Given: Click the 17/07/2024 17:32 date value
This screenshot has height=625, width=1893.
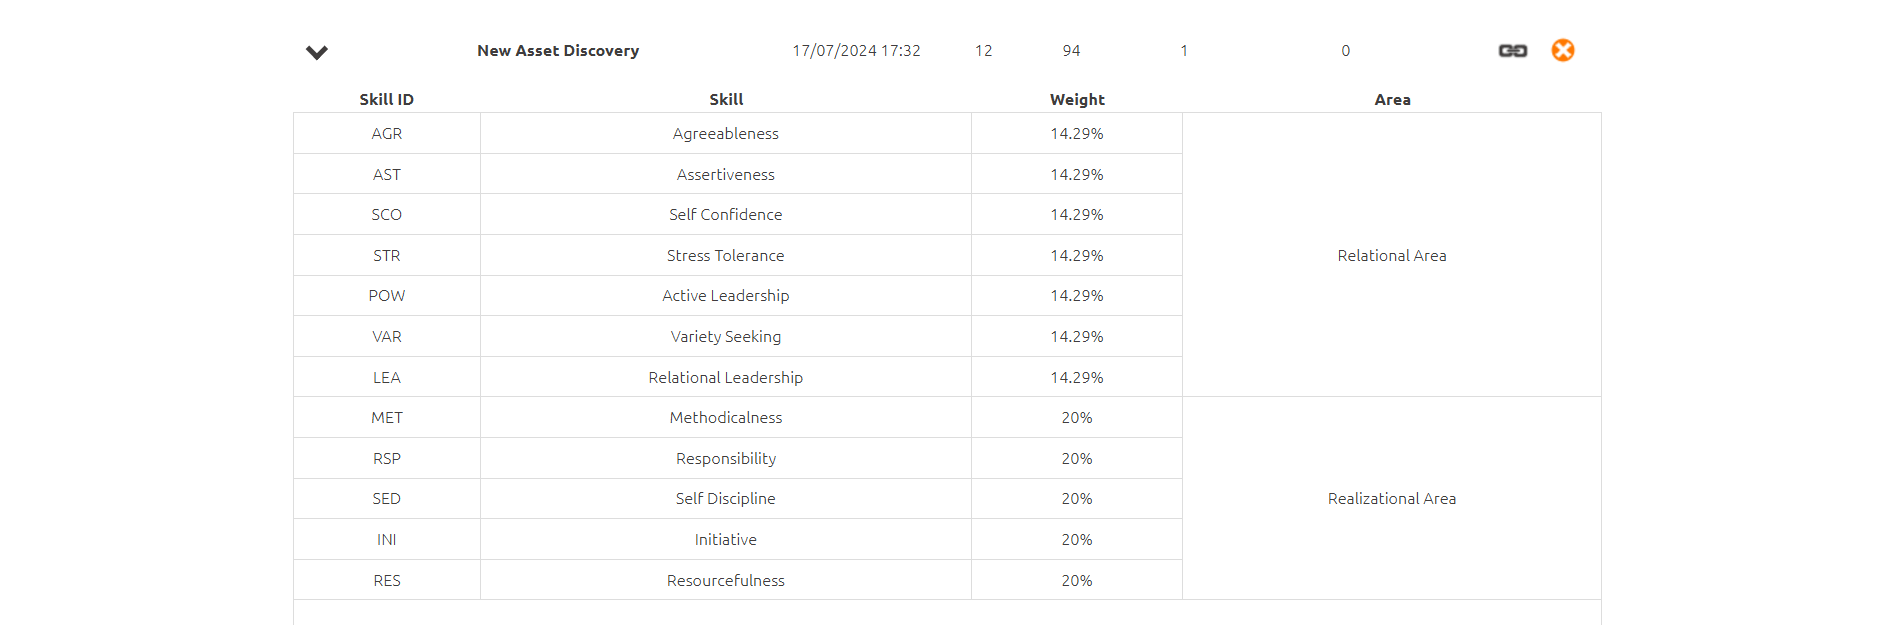Looking at the screenshot, I should 856,51.
